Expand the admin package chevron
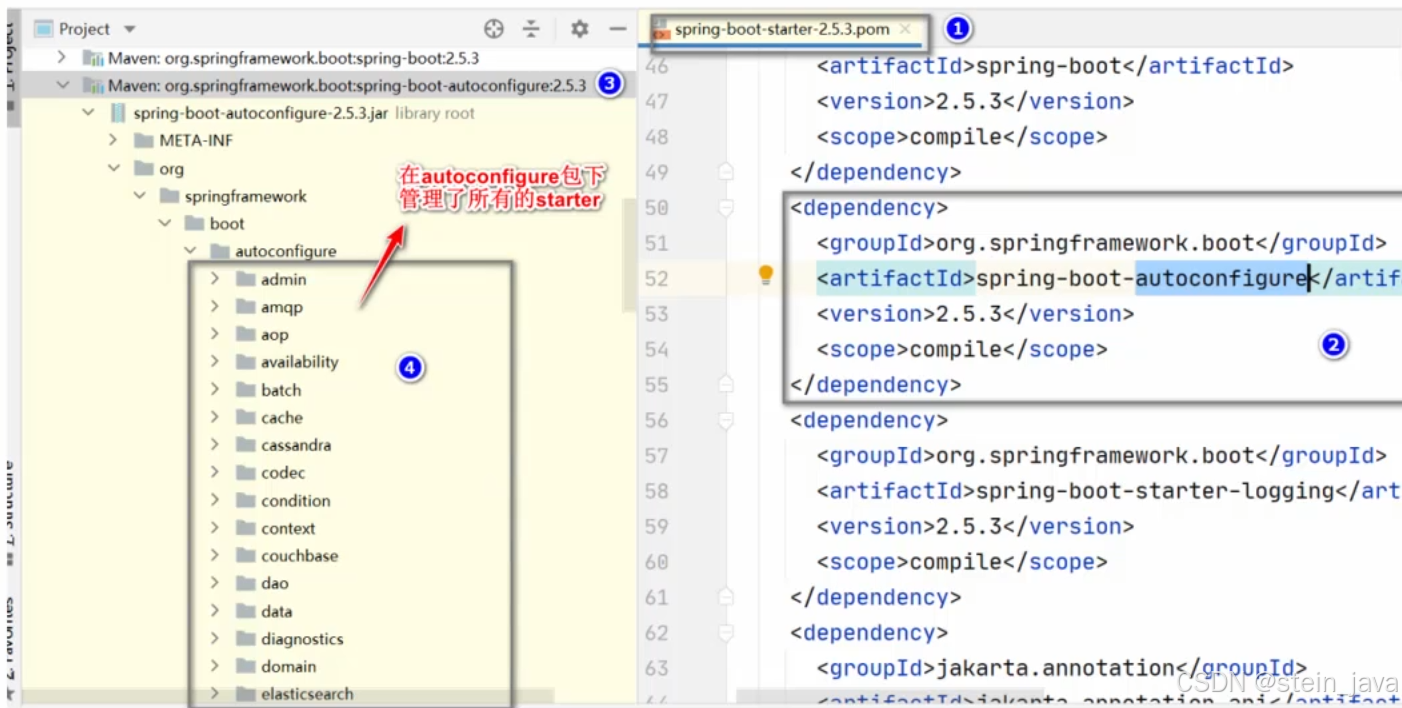 [x=215, y=279]
